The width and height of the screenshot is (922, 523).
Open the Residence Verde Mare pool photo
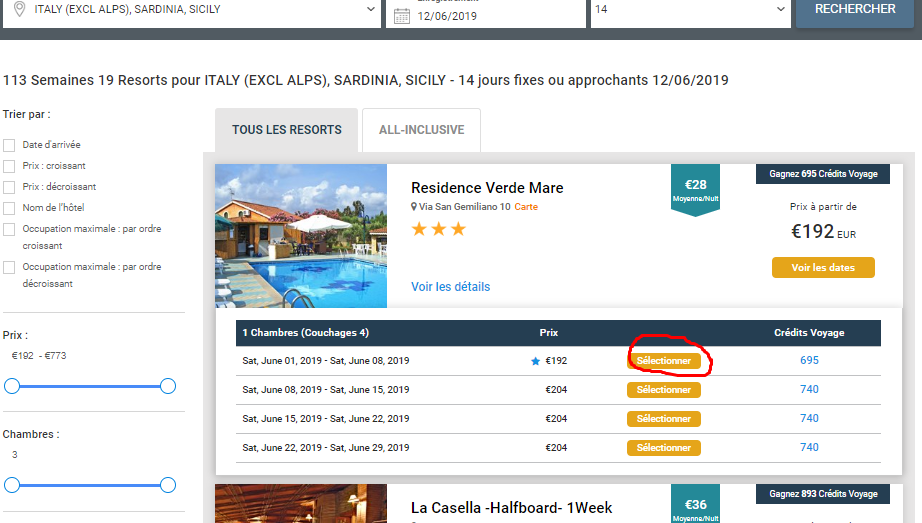click(301, 236)
